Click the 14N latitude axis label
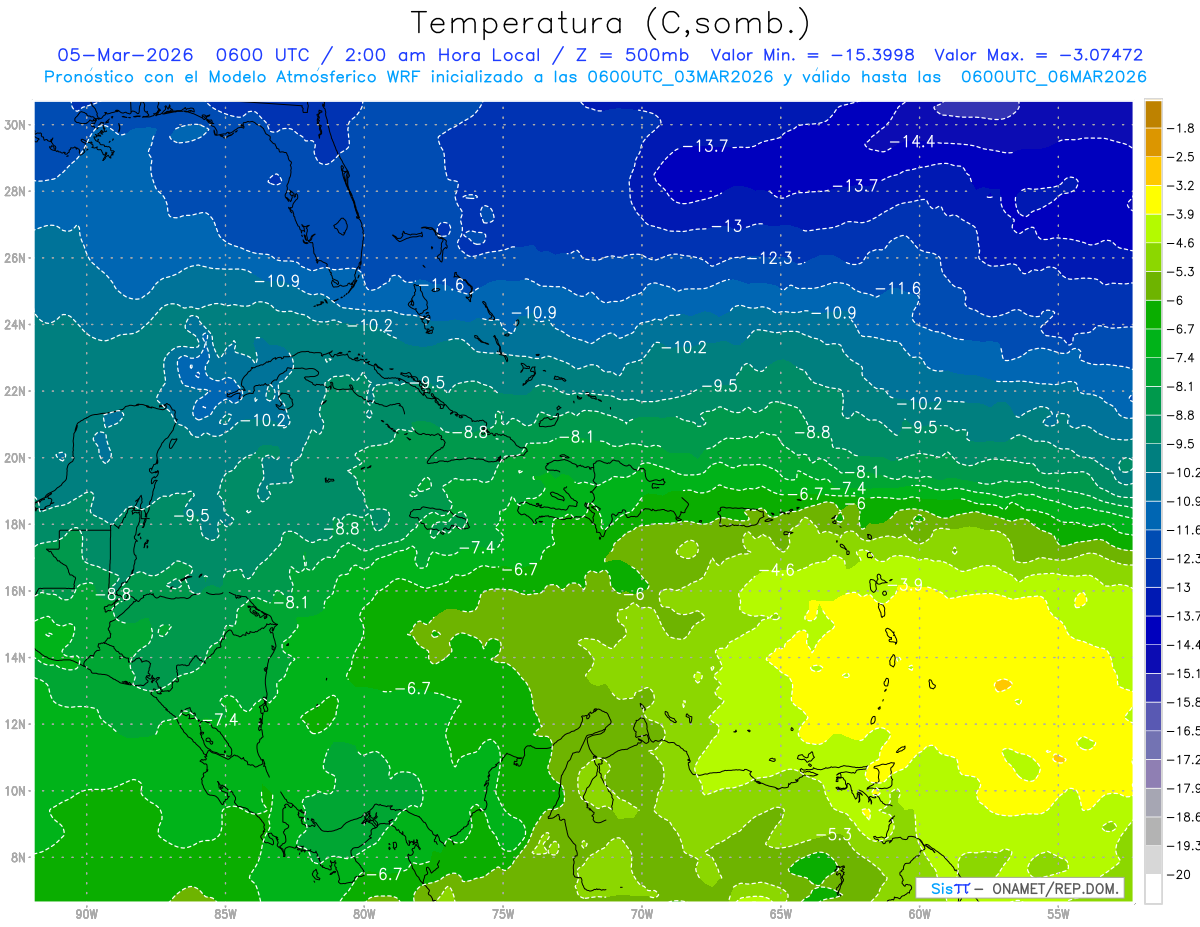 tap(17, 657)
